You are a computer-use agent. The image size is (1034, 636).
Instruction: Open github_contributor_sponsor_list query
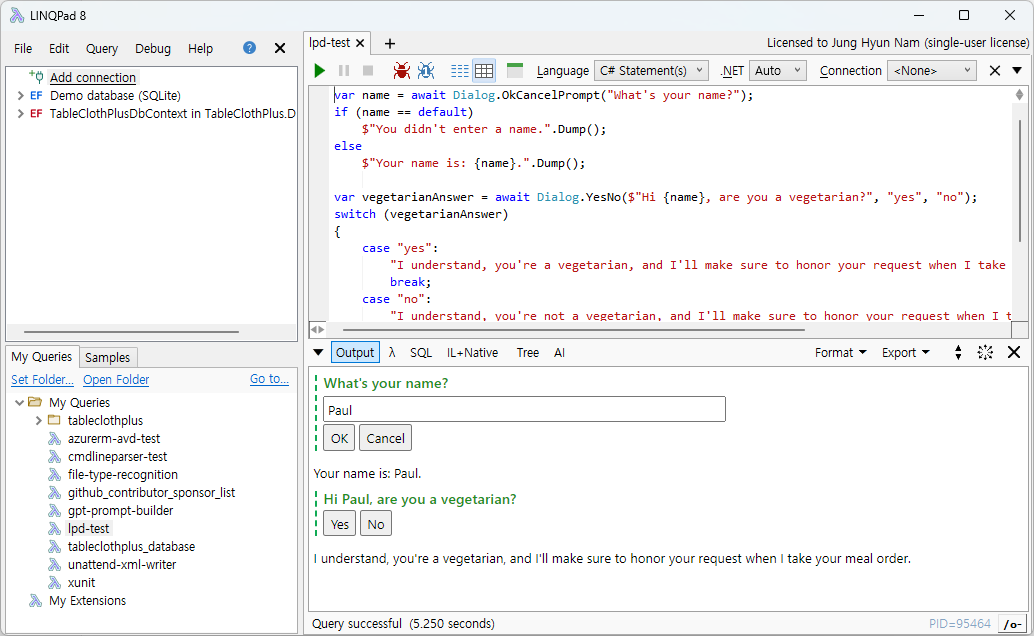pos(151,493)
